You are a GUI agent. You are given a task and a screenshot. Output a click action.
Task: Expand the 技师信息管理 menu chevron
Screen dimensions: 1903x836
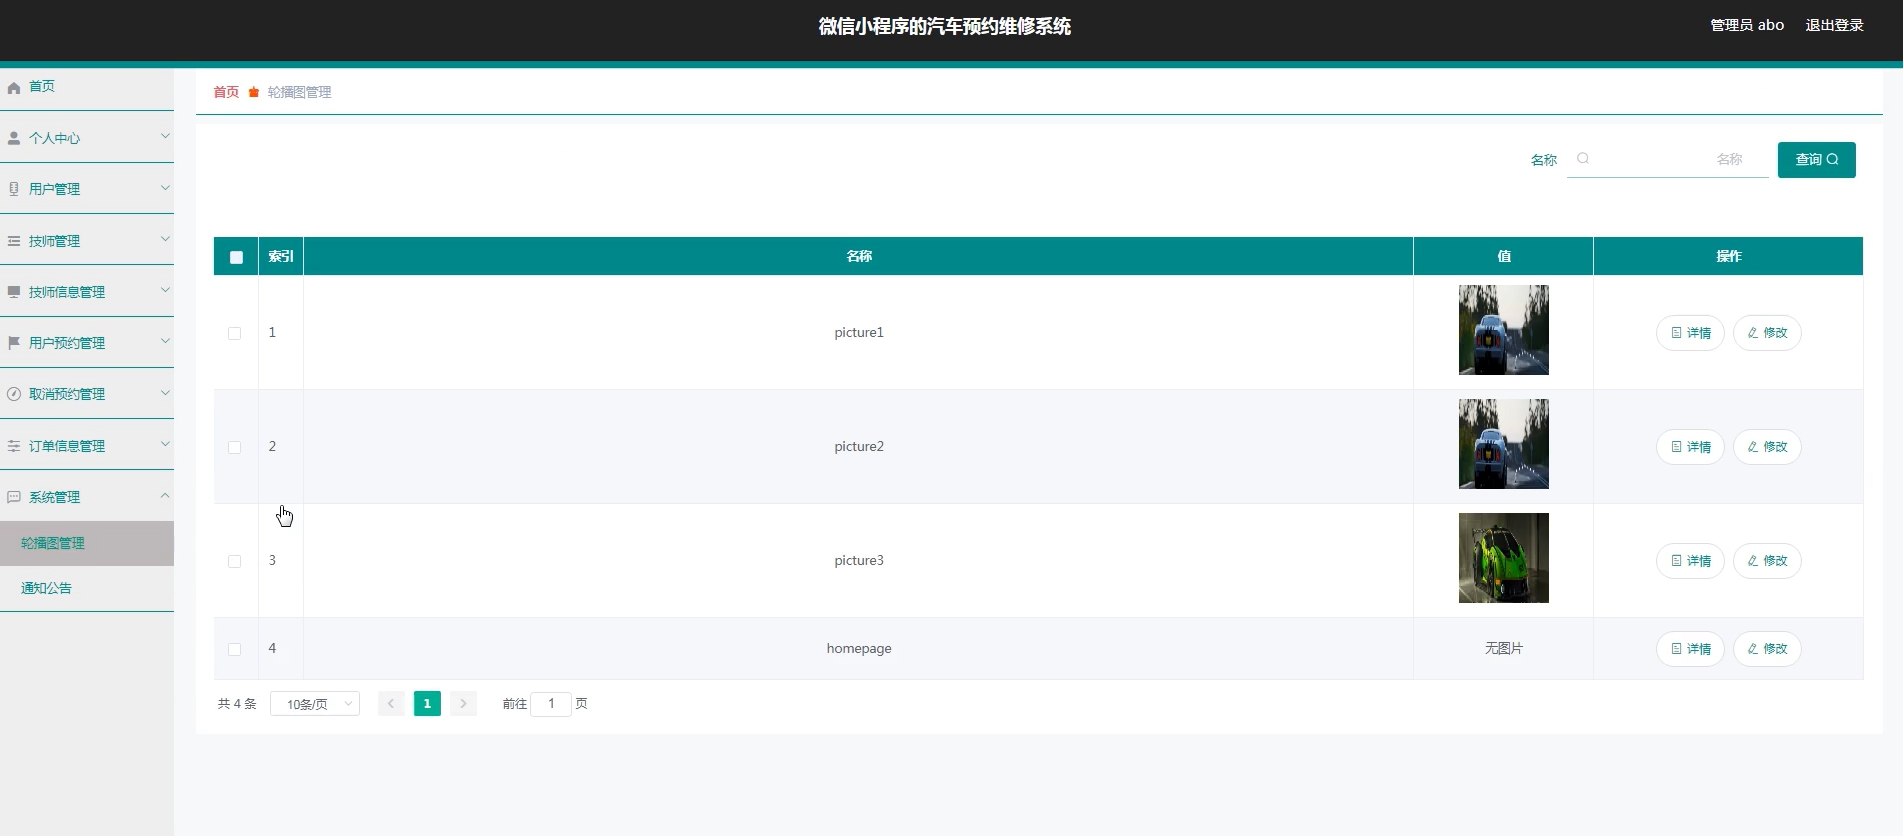(x=165, y=291)
